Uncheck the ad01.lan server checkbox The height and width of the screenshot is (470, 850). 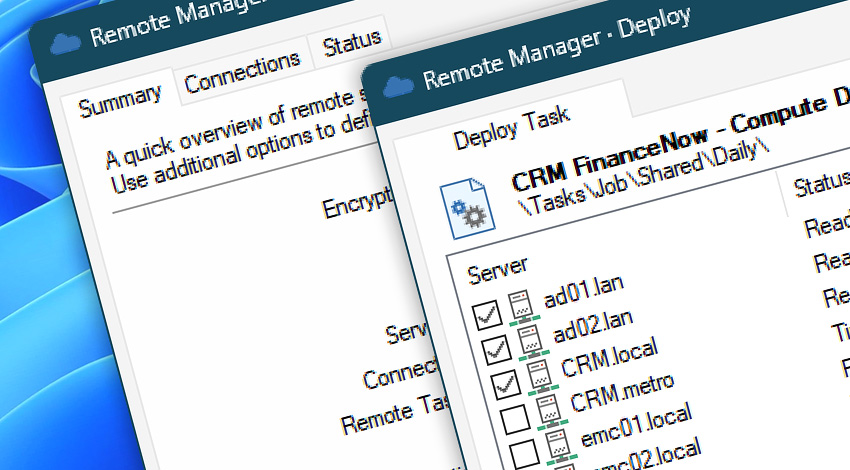click(x=487, y=316)
